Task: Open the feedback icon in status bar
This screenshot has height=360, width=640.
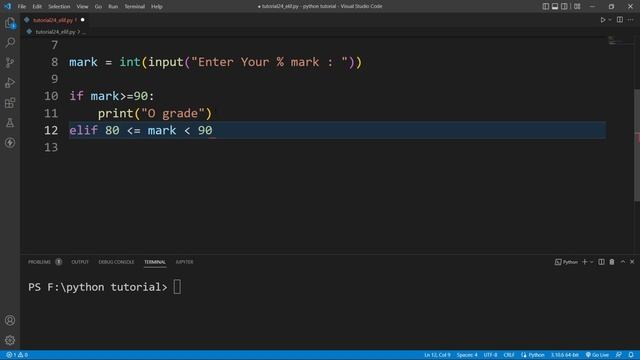Action: [x=619, y=355]
